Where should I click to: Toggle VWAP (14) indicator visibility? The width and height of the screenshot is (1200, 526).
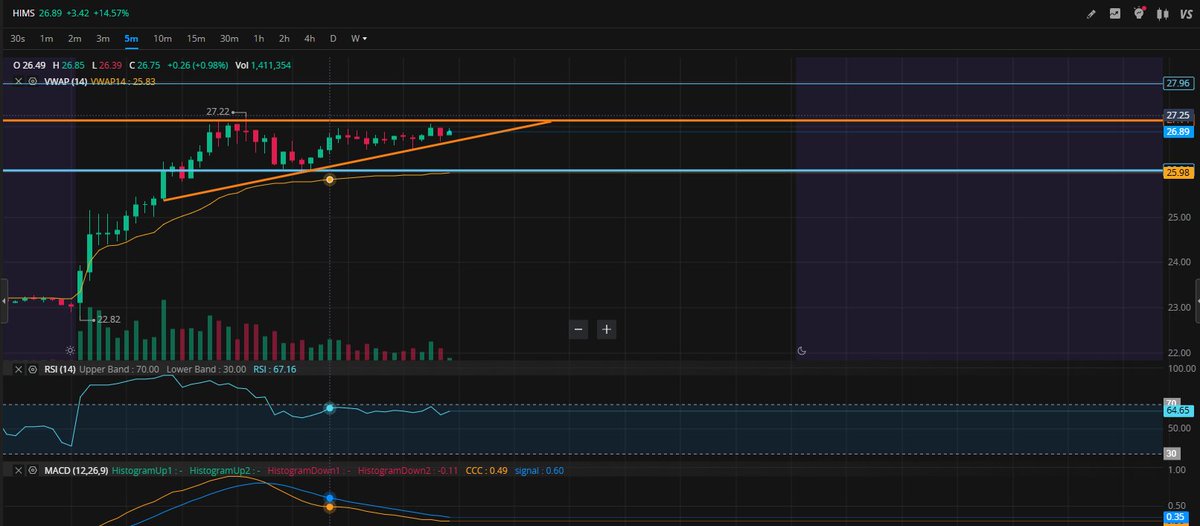point(33,81)
